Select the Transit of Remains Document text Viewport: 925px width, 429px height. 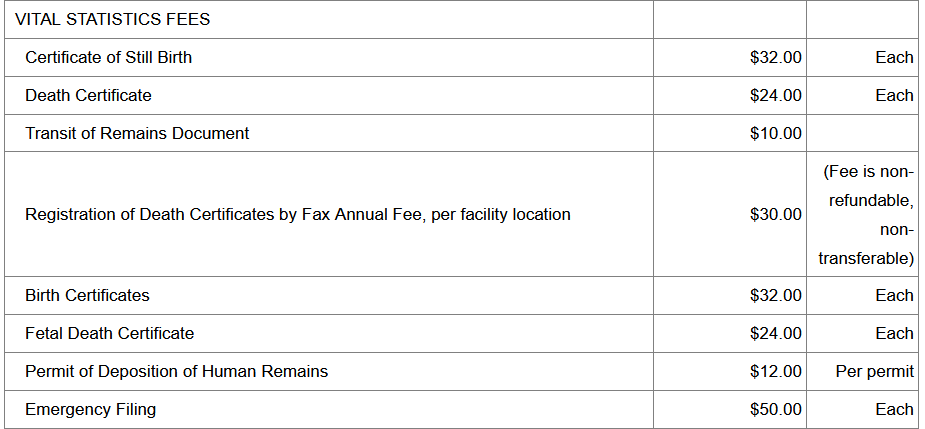pos(137,133)
